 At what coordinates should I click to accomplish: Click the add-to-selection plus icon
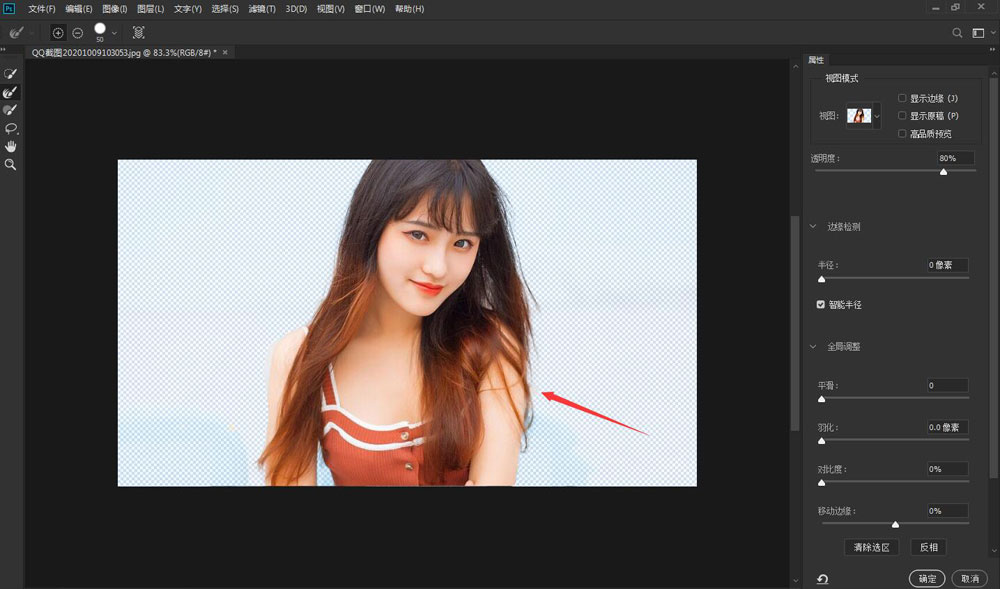coord(58,33)
